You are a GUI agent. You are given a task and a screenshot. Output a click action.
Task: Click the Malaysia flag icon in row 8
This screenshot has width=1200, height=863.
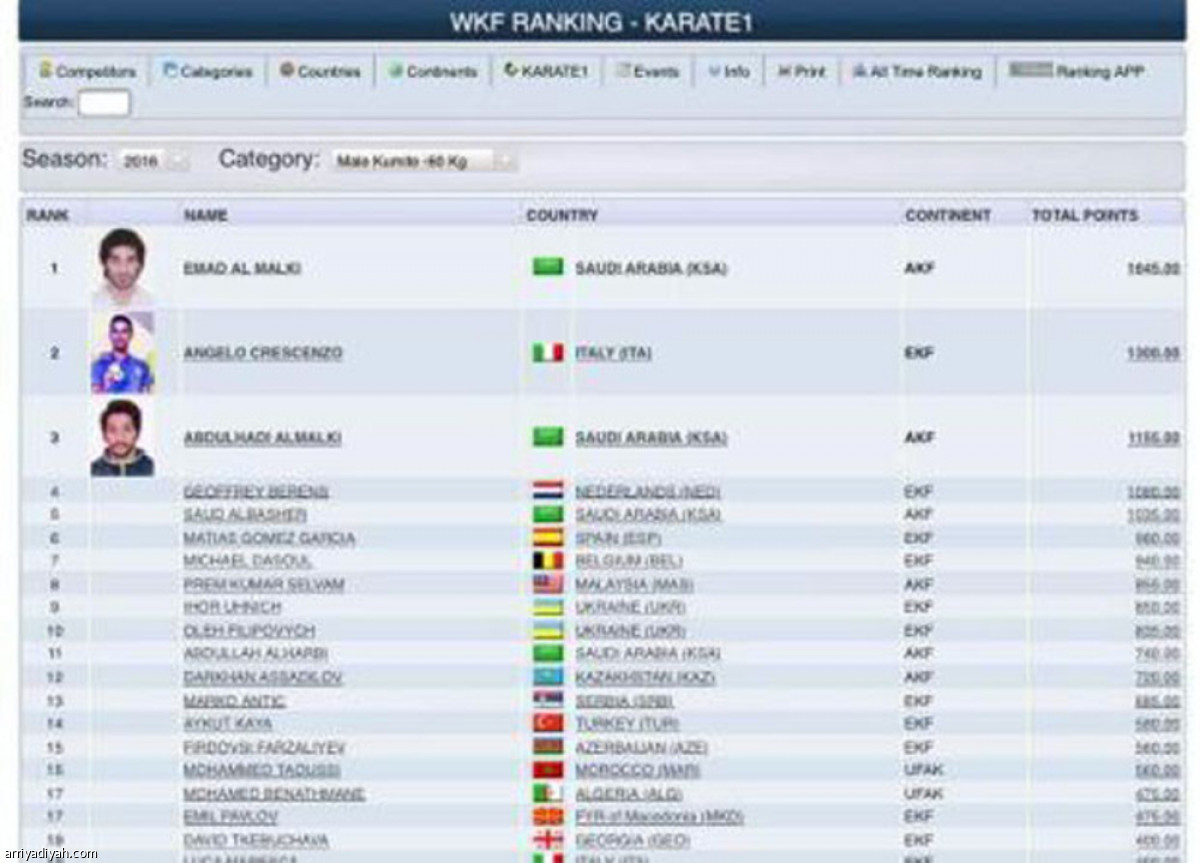547,584
